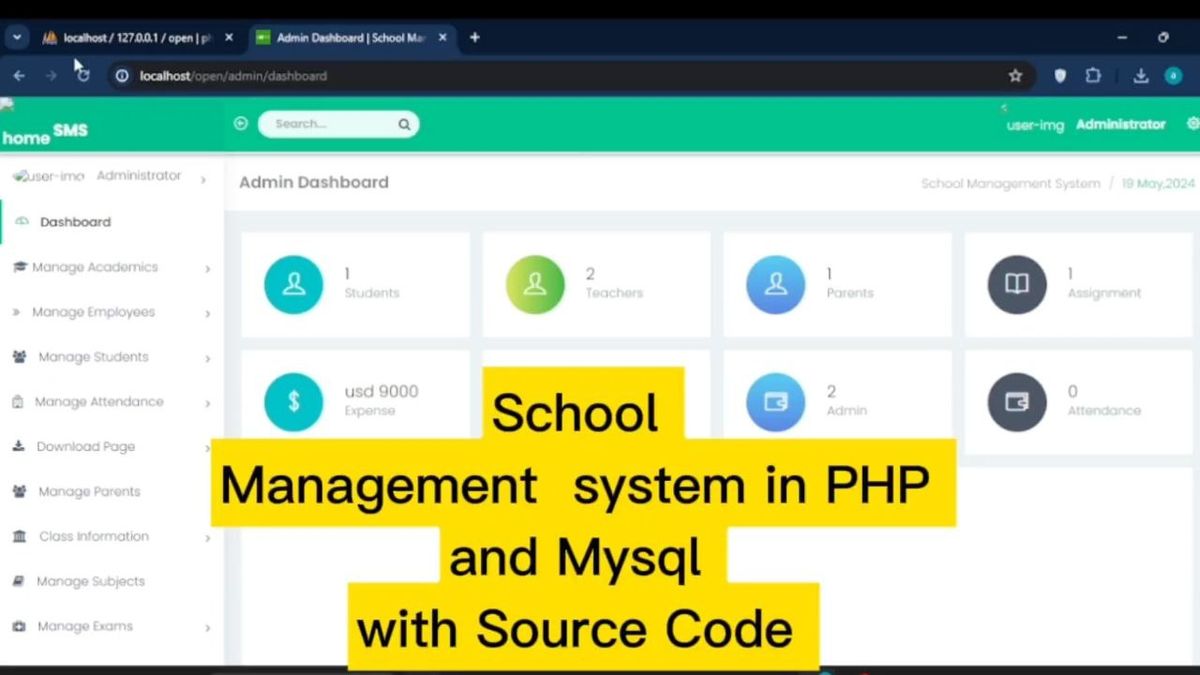Click the School Management System breadcrumb link
Viewport: 1200px width, 675px height.
coord(1010,183)
